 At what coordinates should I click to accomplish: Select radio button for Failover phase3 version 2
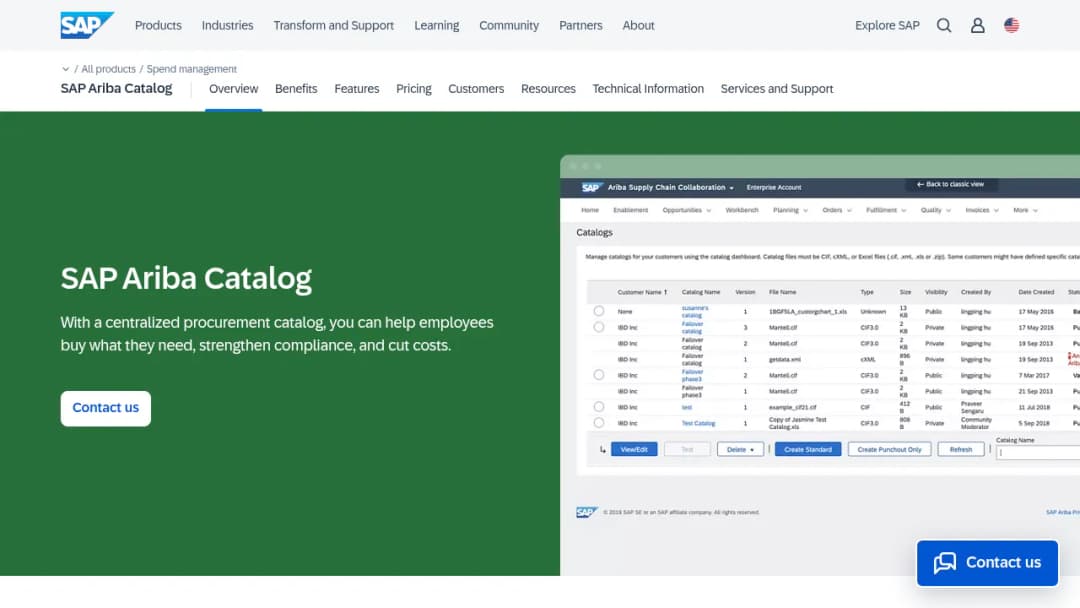point(599,375)
